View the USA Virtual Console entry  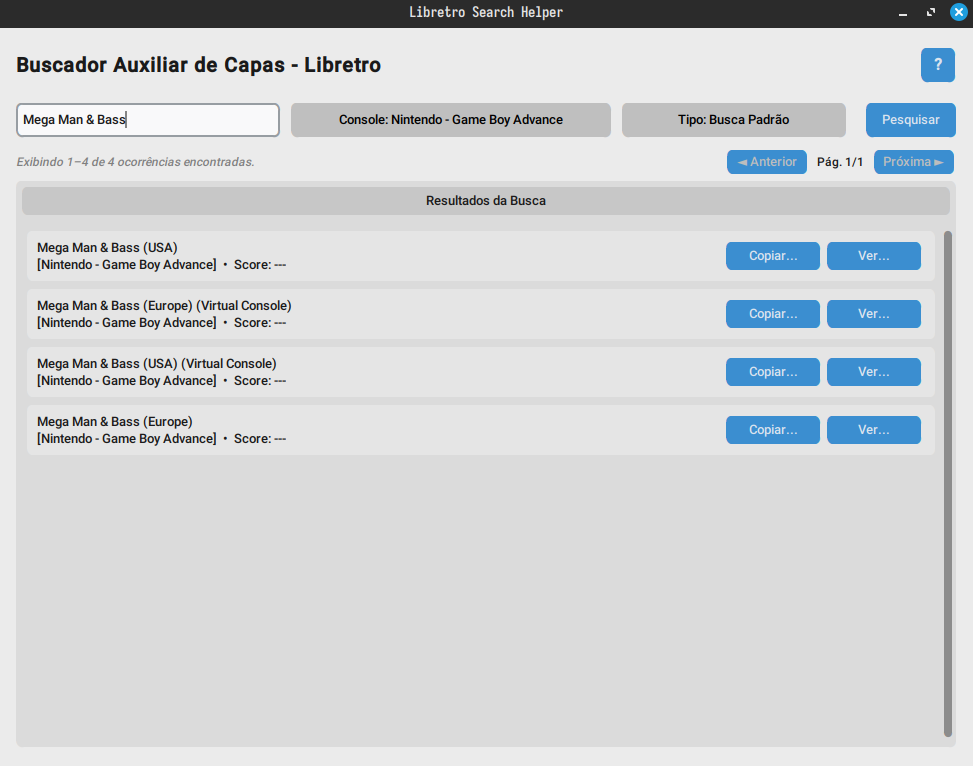(874, 372)
